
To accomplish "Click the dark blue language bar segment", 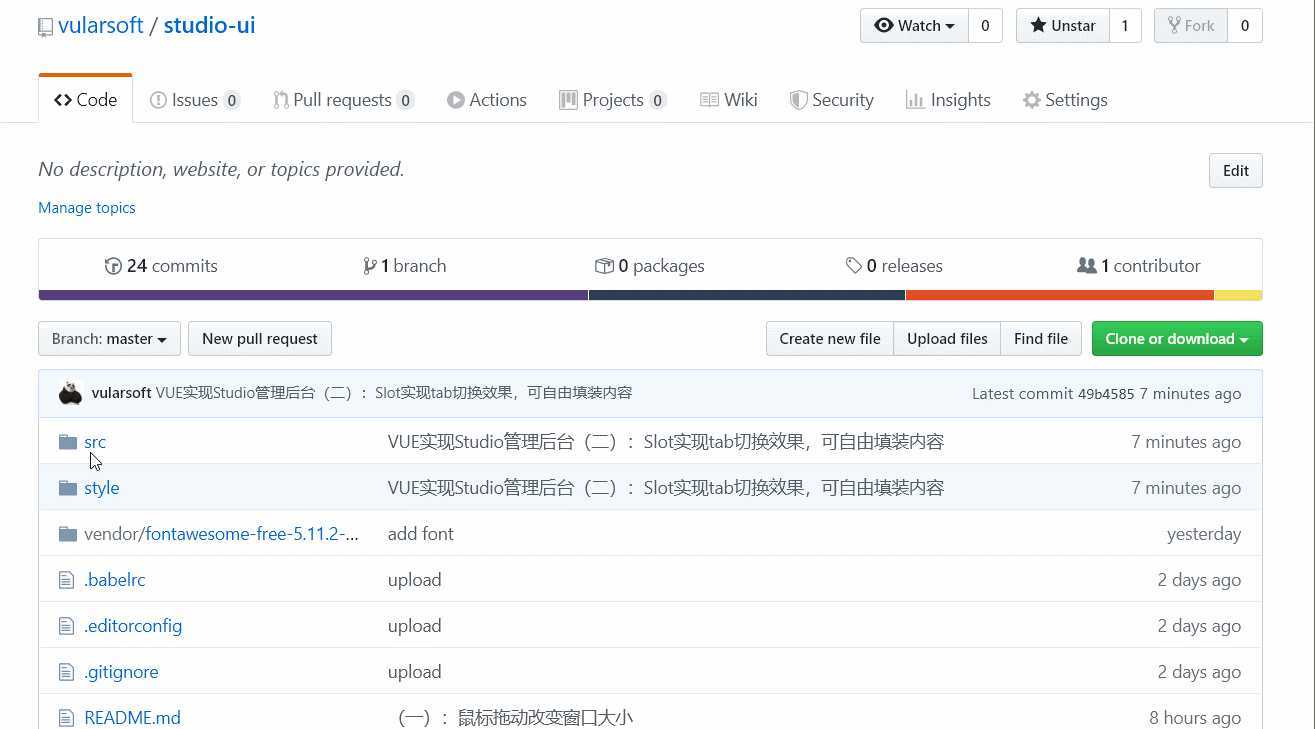I will [747, 295].
